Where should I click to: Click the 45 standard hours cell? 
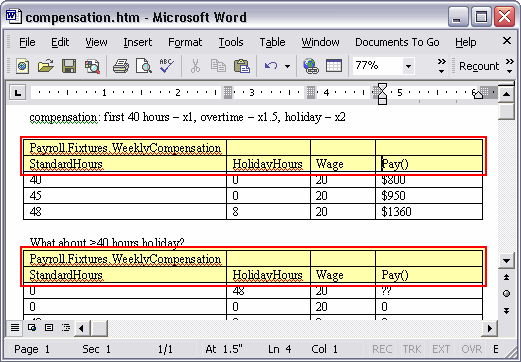125,195
